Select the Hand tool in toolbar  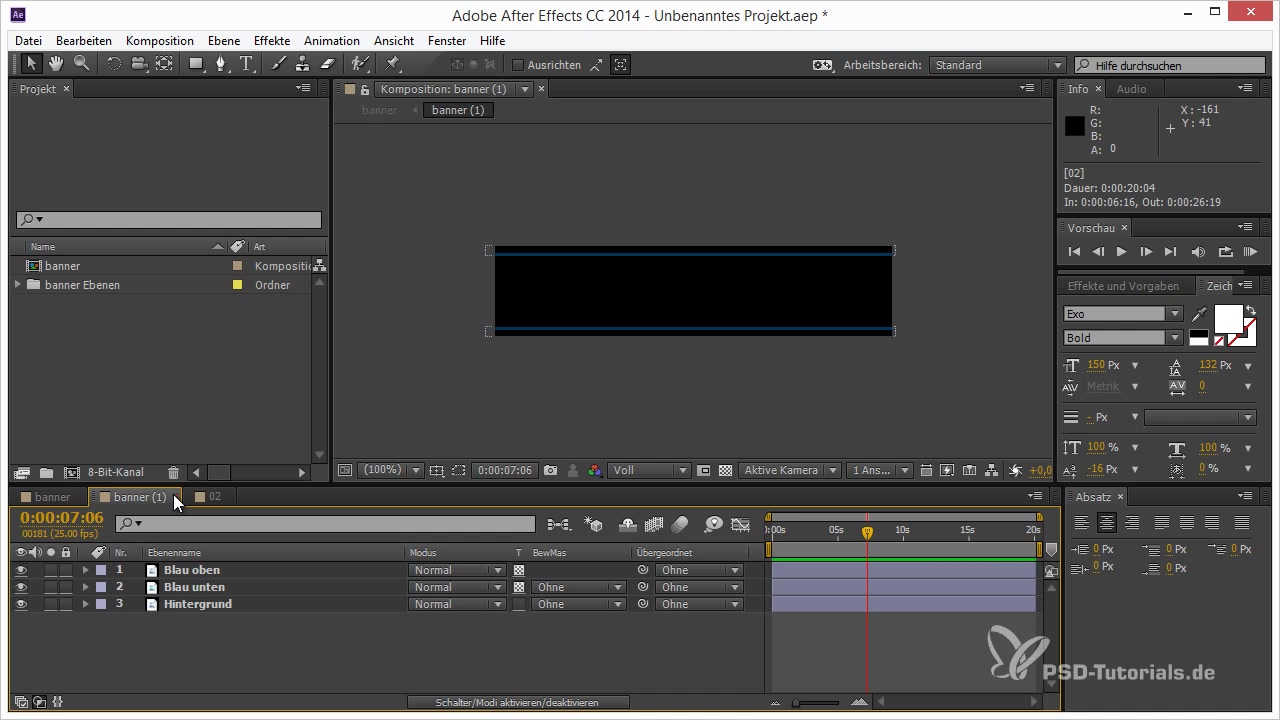tap(56, 64)
